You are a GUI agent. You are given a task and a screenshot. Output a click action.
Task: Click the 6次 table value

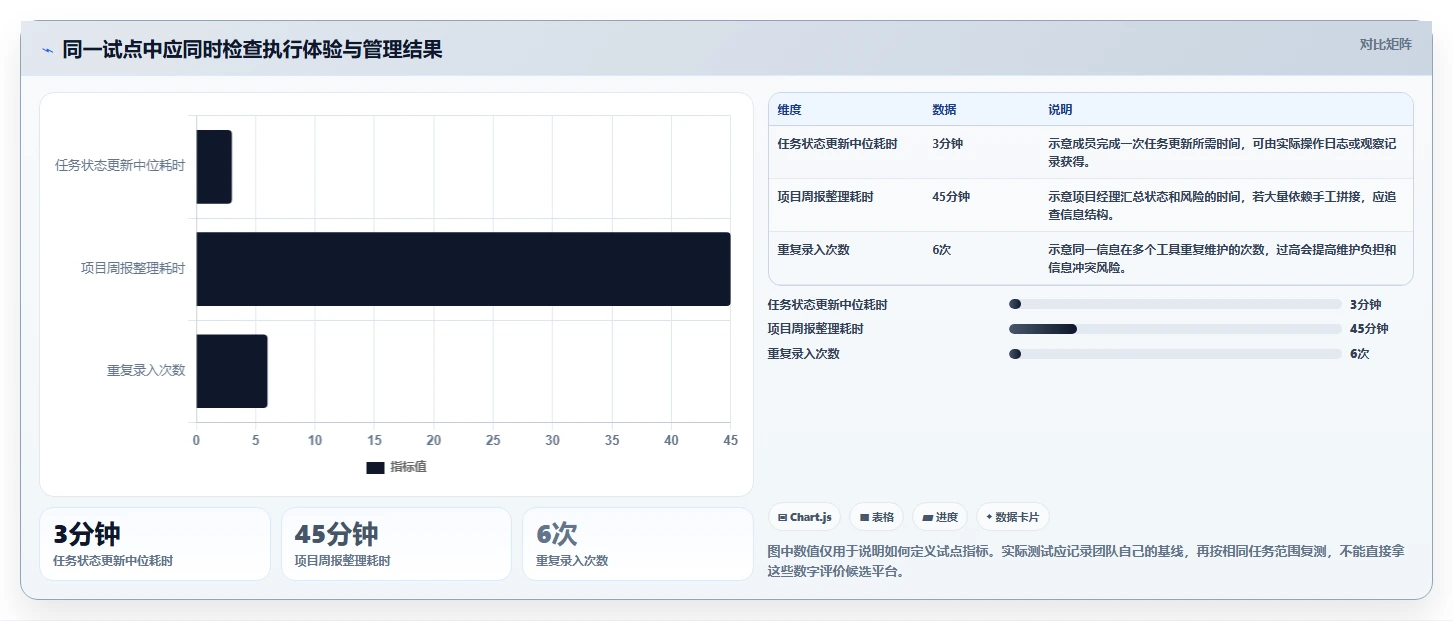point(941,250)
